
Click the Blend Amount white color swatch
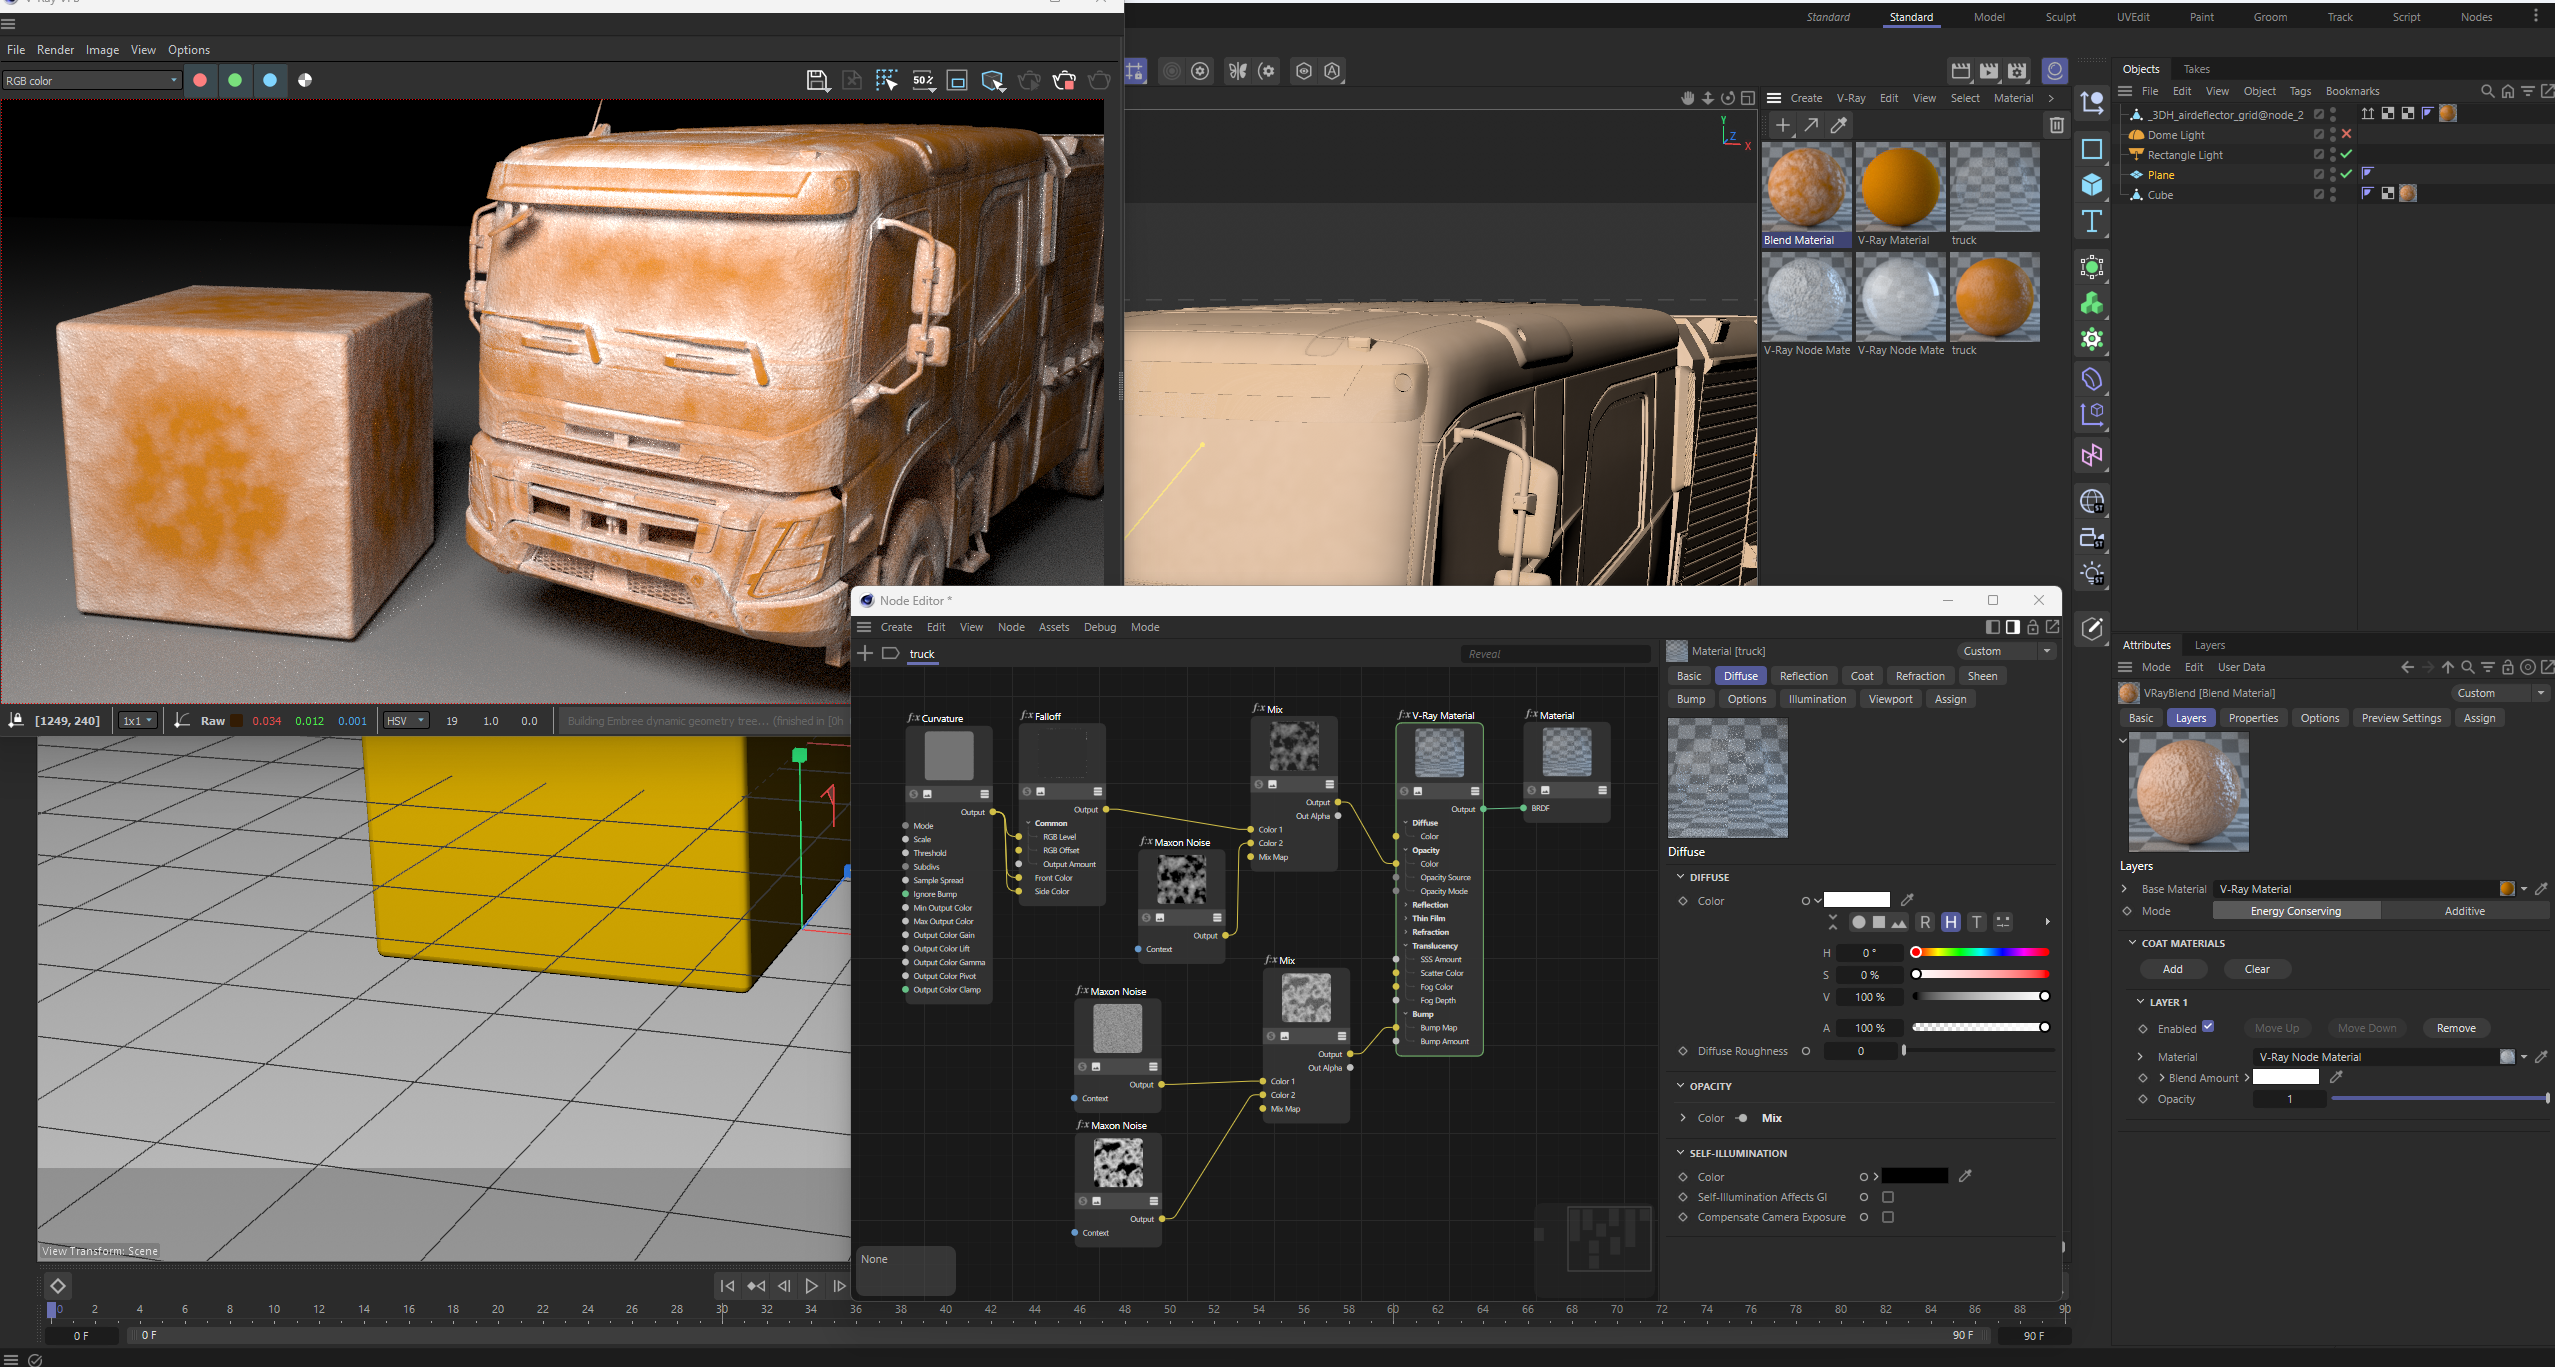(2285, 1077)
